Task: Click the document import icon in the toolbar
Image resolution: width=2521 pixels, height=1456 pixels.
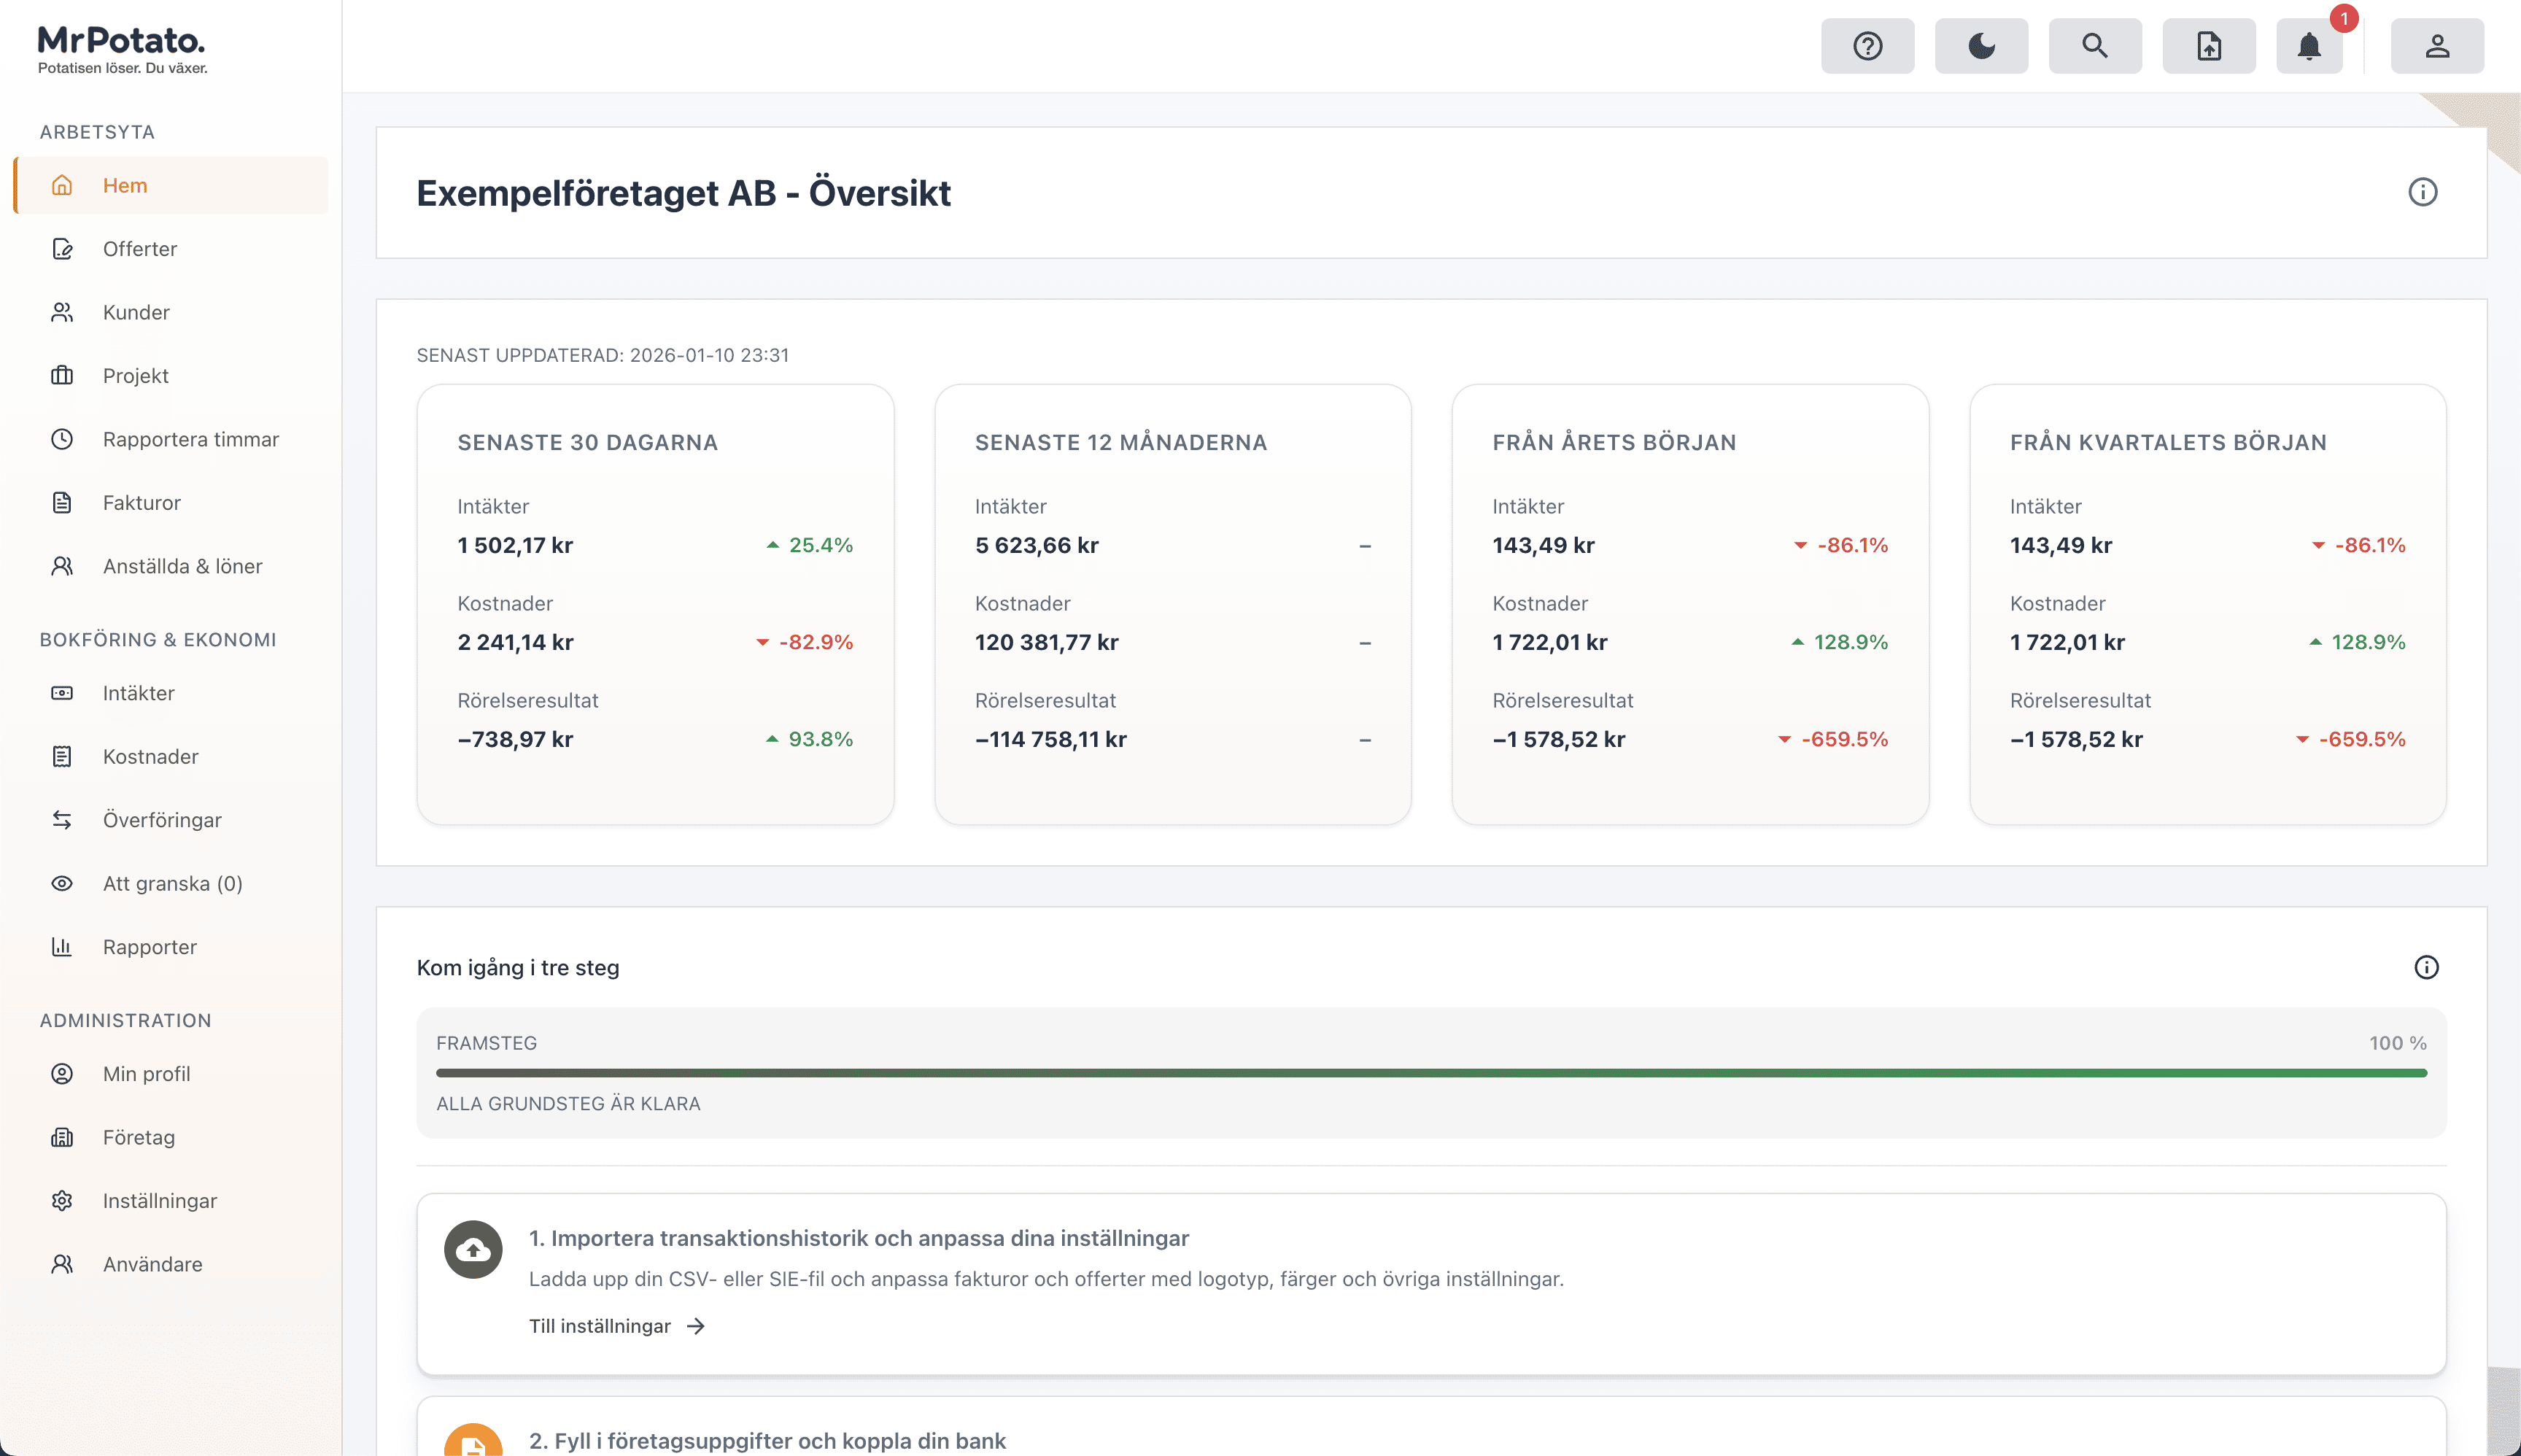Action: pyautogui.click(x=2209, y=45)
